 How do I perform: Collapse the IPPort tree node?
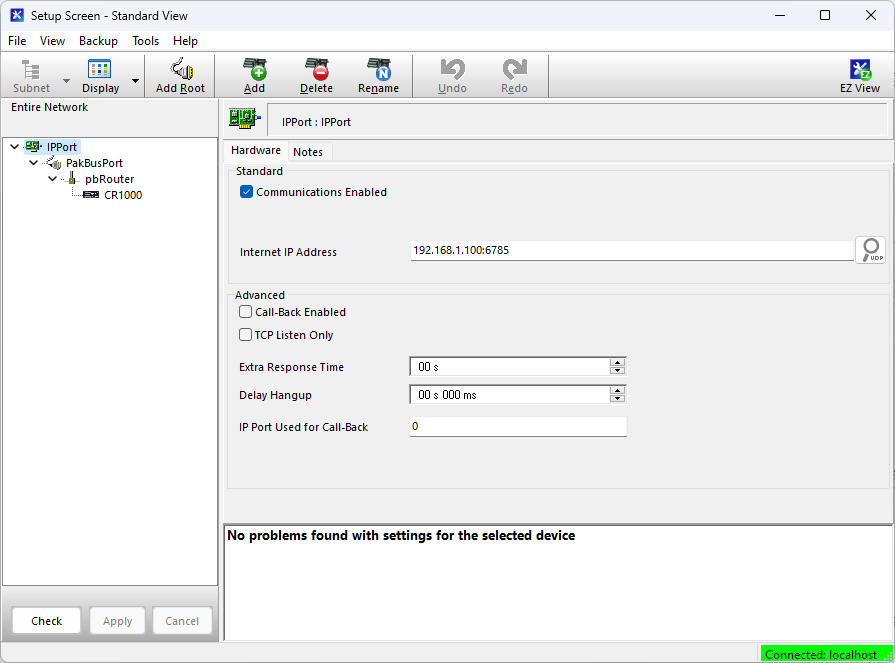click(x=14, y=147)
